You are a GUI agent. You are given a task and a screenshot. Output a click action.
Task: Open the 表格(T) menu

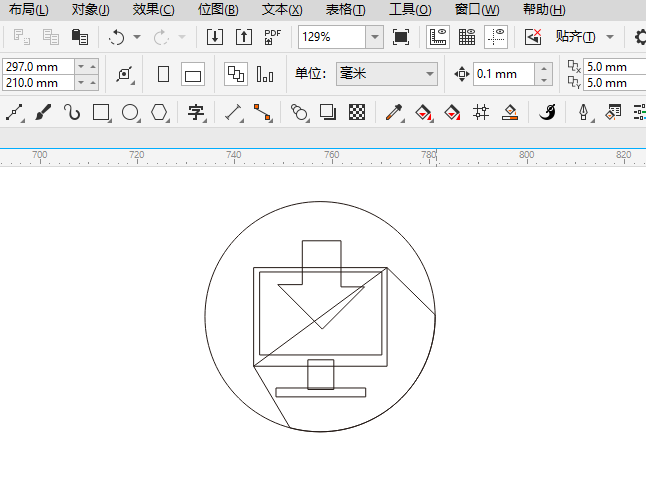(345, 9)
